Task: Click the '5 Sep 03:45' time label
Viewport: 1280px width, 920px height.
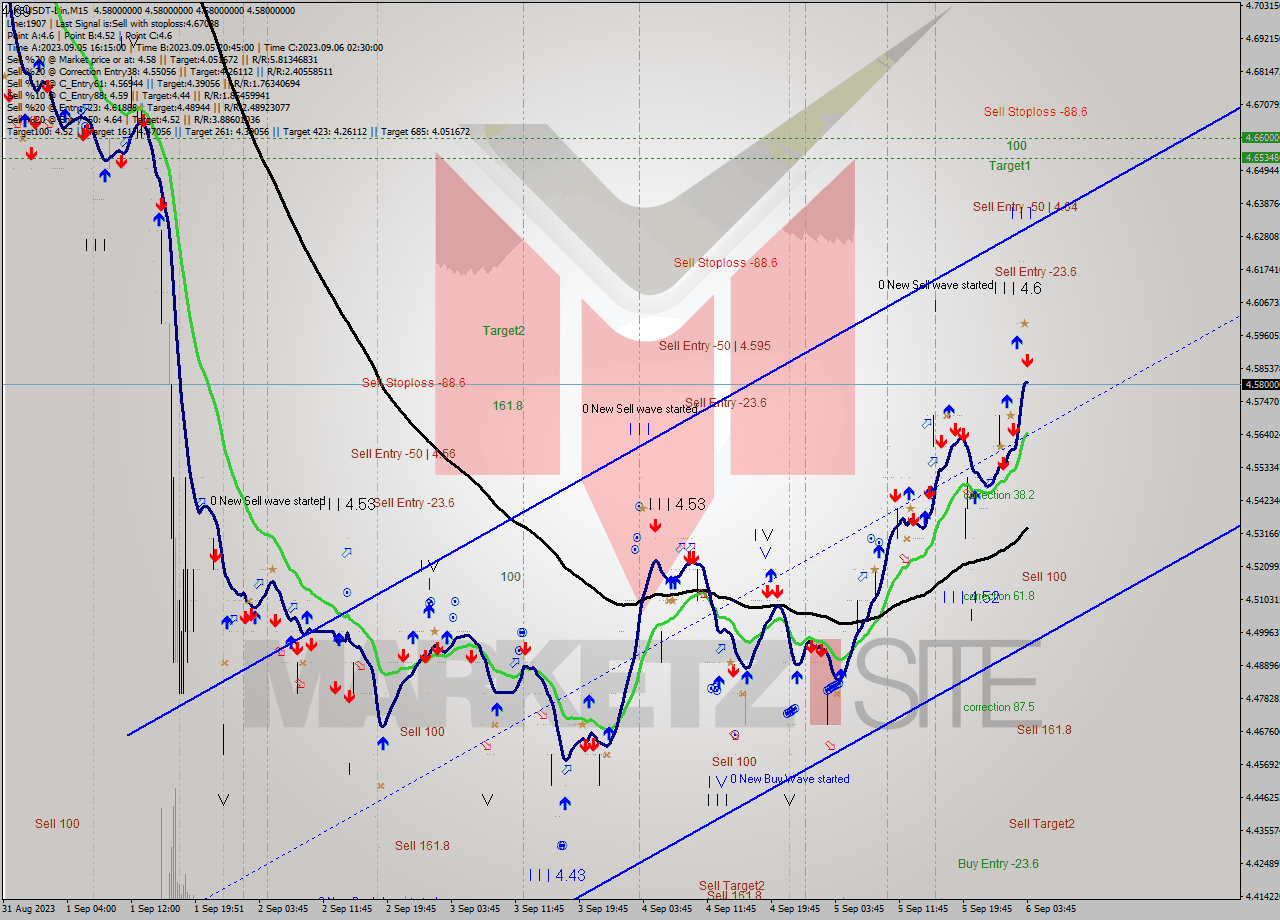Action: point(858,909)
